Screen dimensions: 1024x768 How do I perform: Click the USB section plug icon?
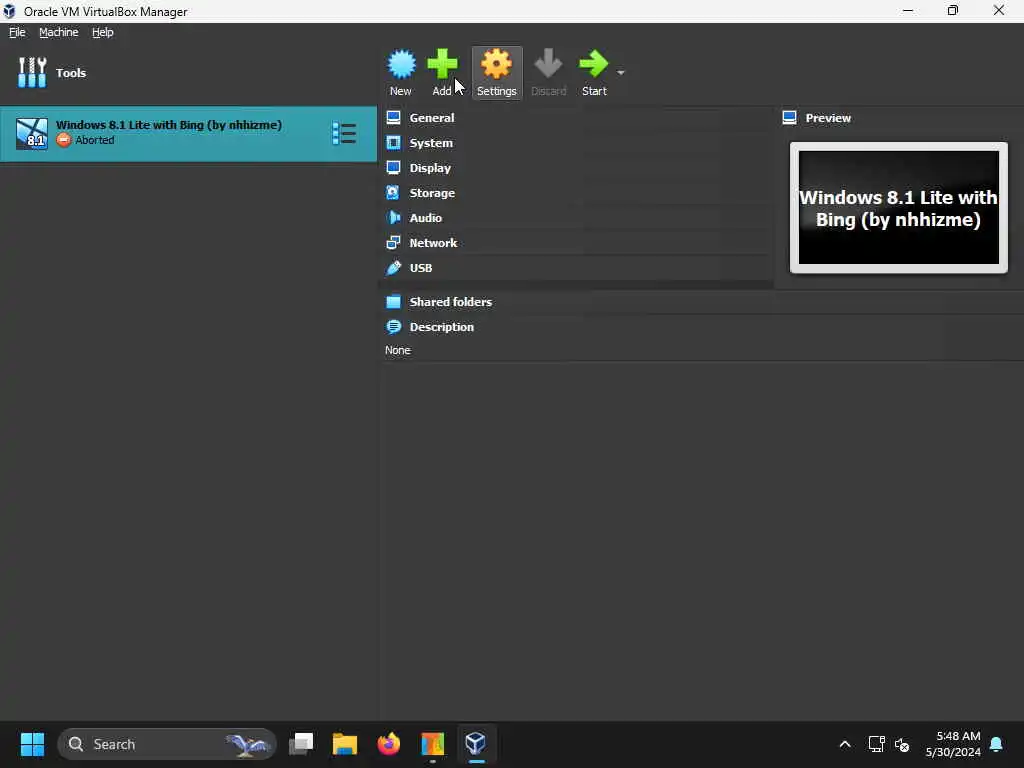(393, 268)
